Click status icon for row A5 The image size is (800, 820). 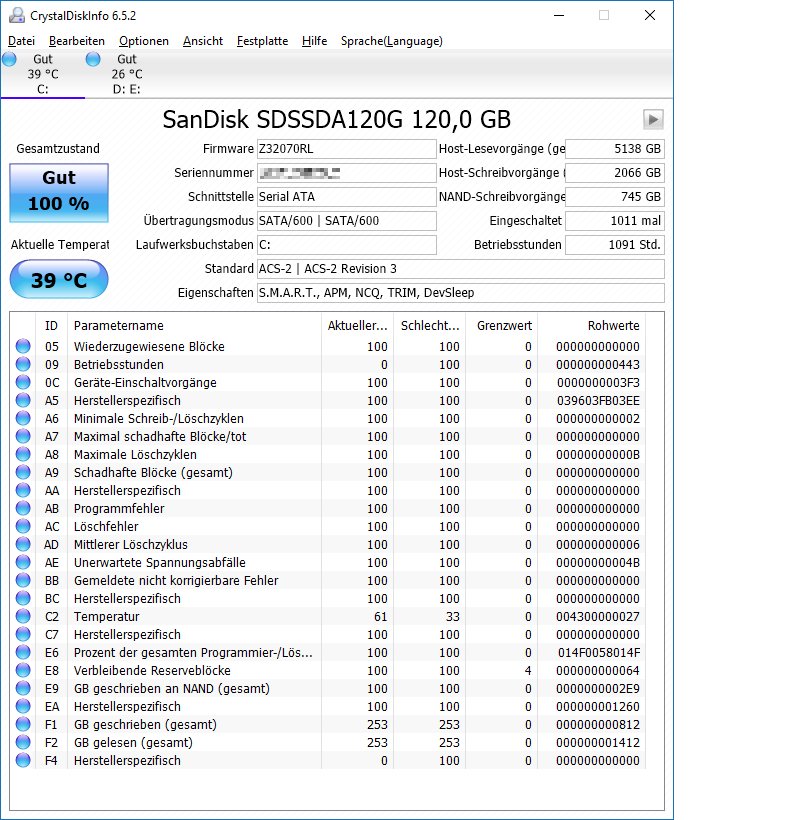click(23, 400)
